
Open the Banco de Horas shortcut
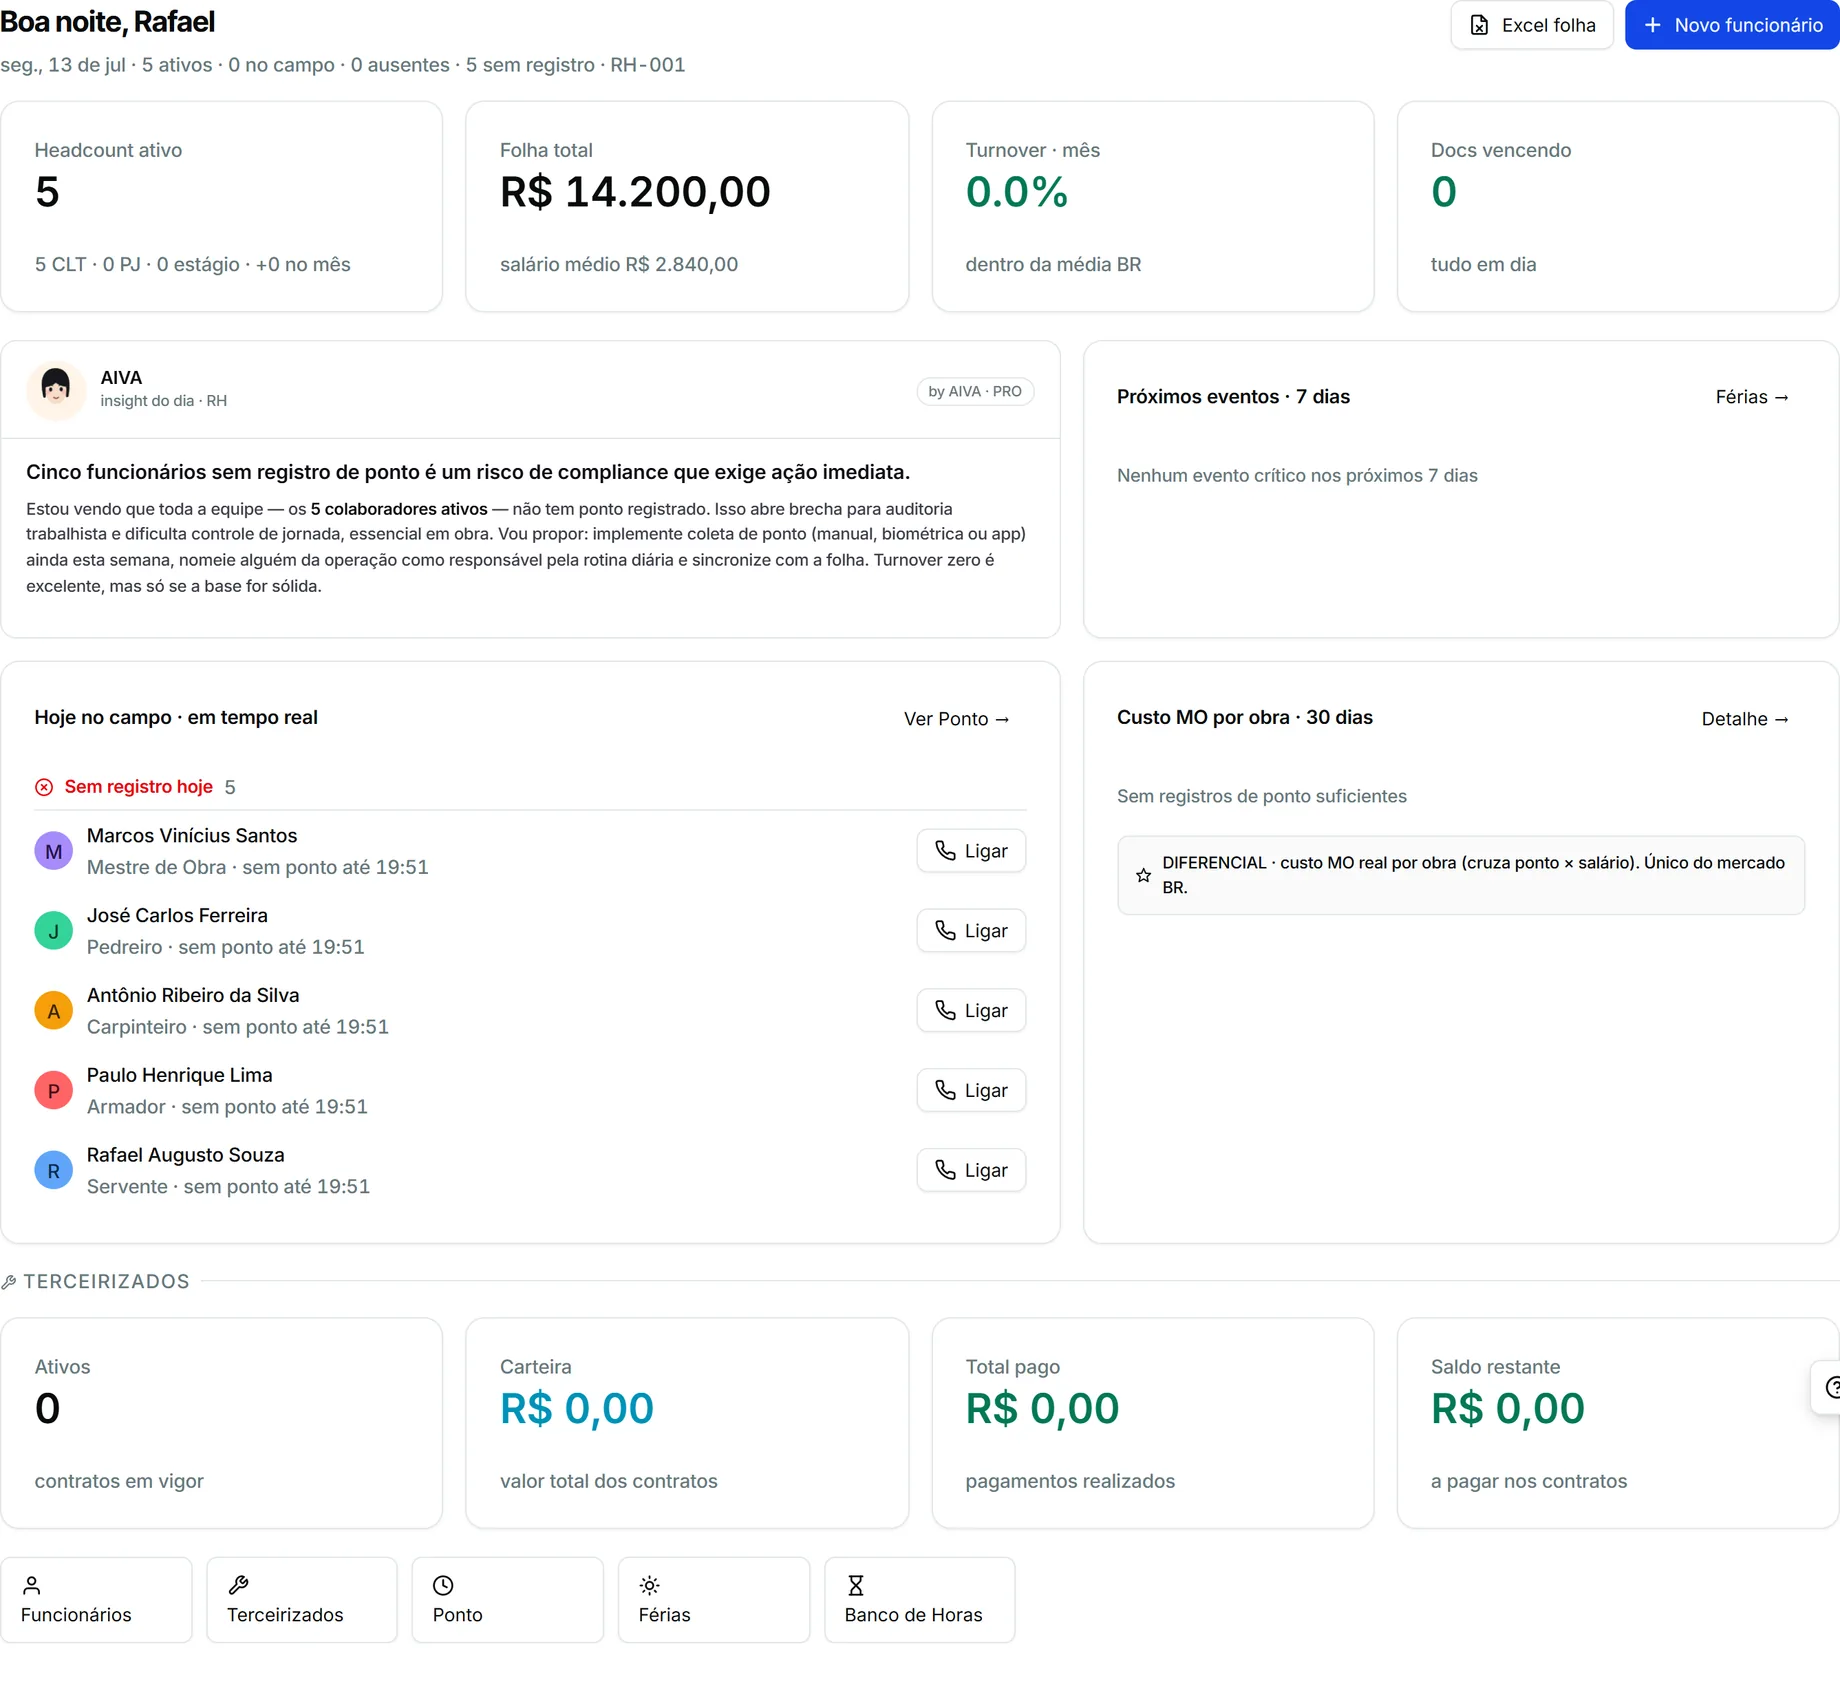[920, 1600]
